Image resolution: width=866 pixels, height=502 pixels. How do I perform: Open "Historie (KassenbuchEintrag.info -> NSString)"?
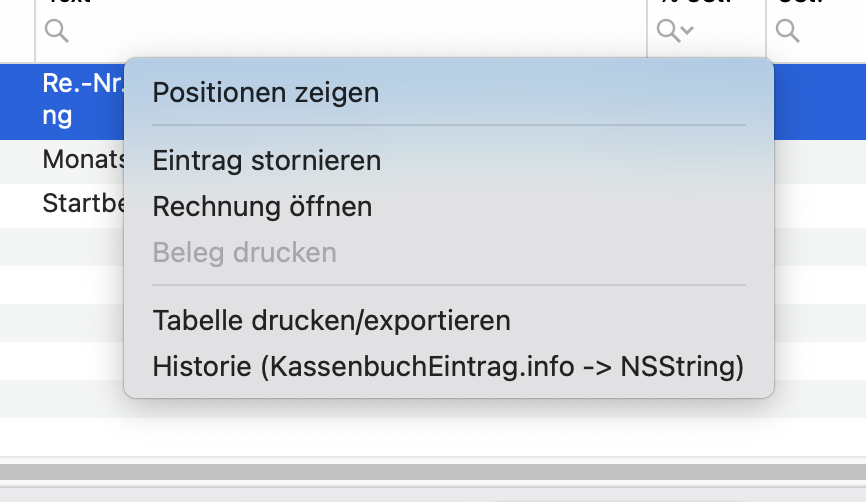(448, 367)
